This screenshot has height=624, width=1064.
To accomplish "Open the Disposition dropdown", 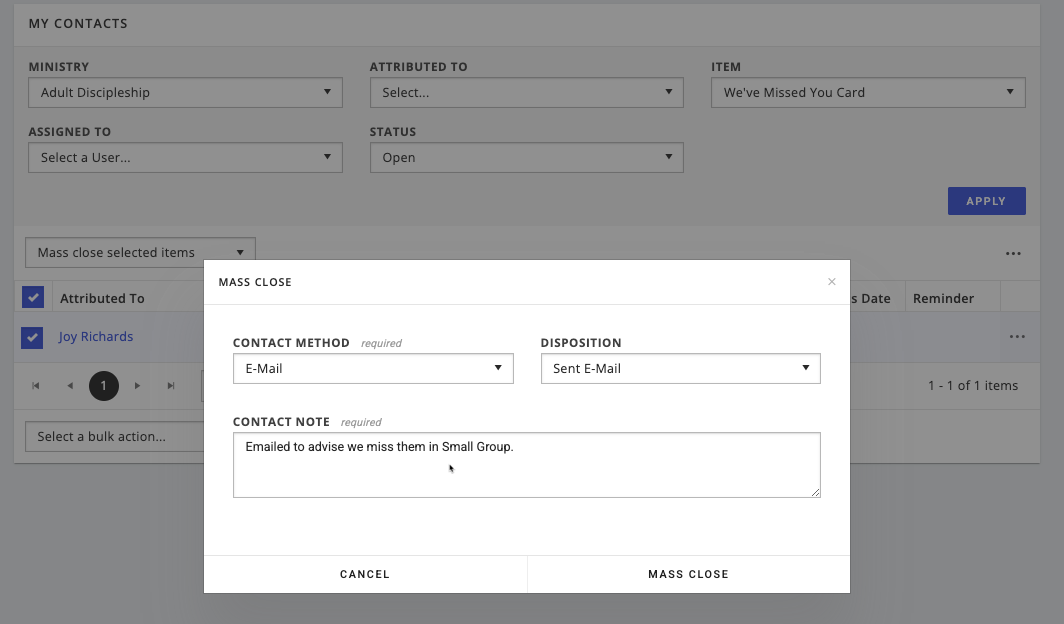I will [x=680, y=368].
